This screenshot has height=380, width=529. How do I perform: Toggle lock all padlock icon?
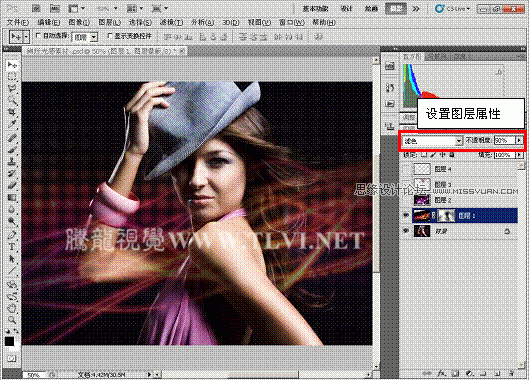coord(452,155)
